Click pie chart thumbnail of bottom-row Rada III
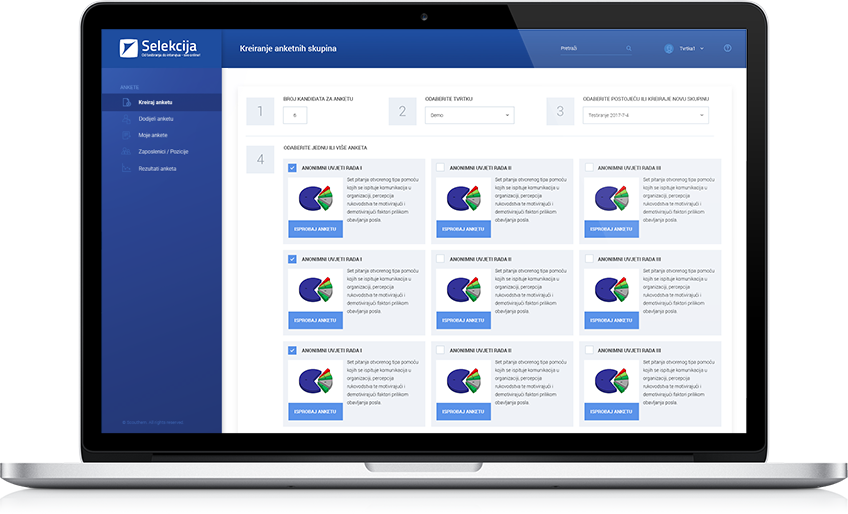 (x=612, y=381)
